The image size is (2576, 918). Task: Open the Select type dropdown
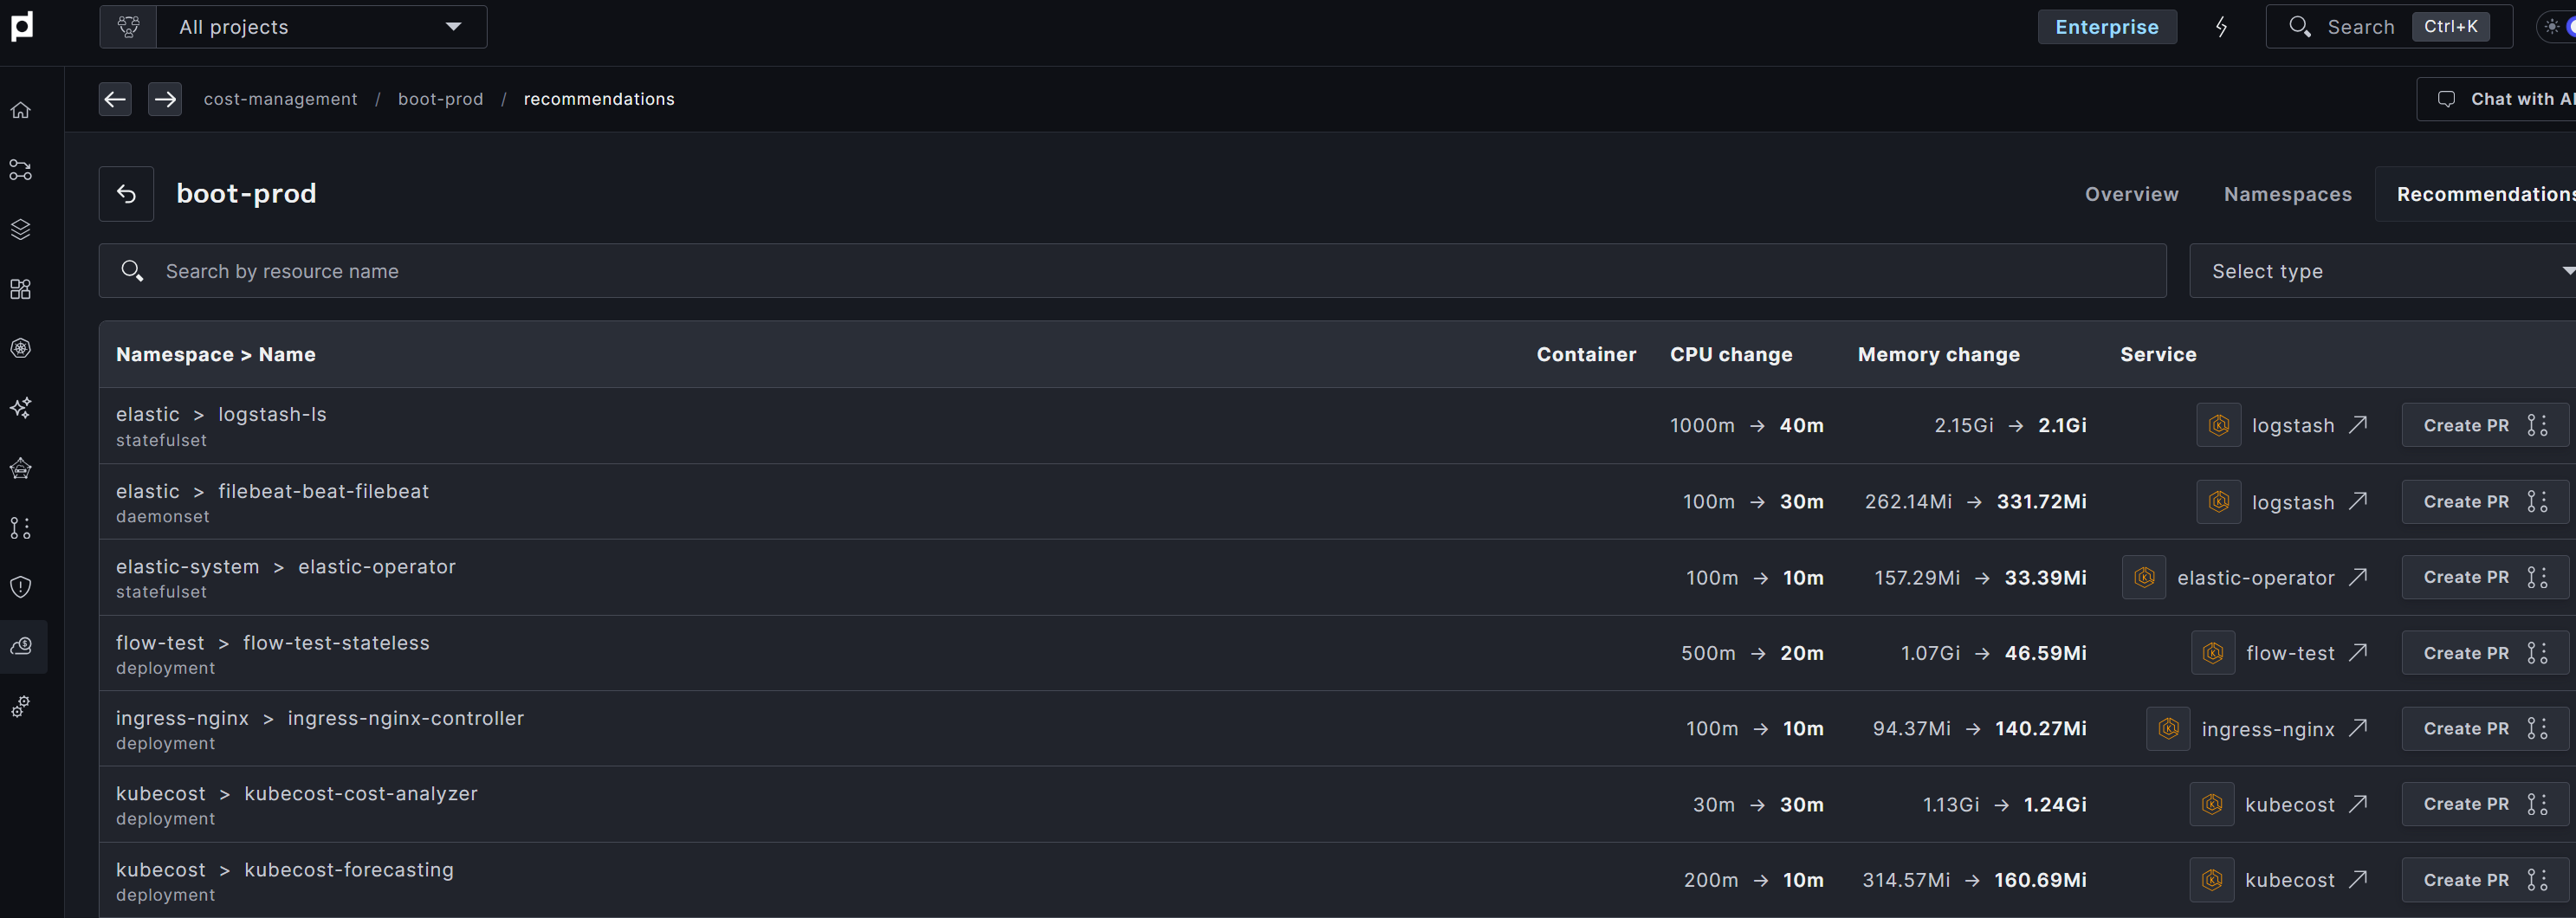[x=2382, y=271]
